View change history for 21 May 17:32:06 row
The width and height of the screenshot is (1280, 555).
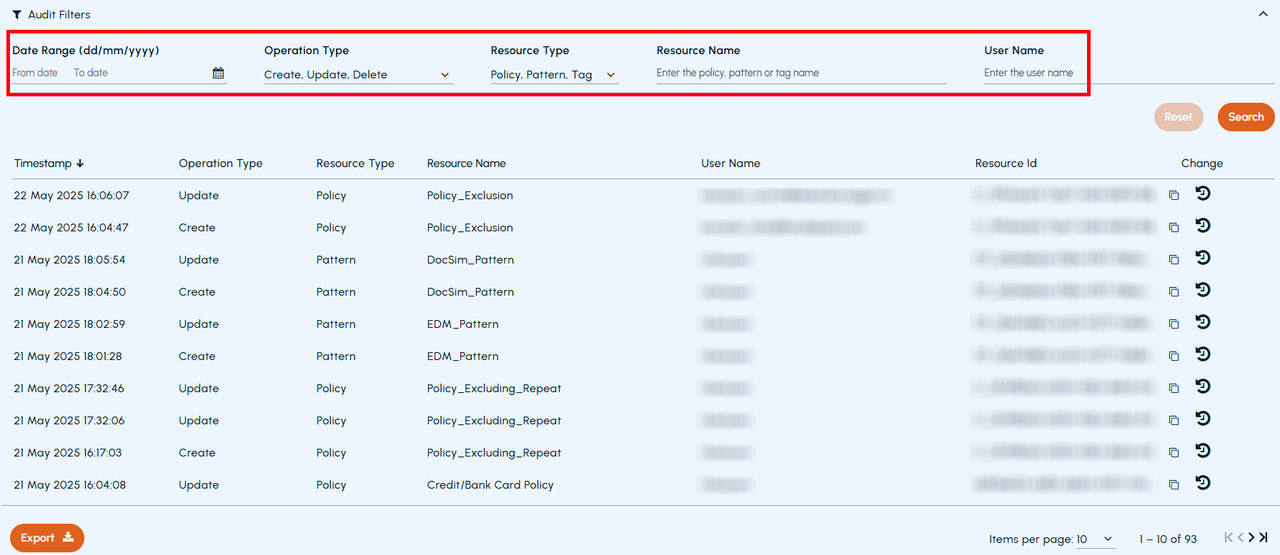[1203, 418]
